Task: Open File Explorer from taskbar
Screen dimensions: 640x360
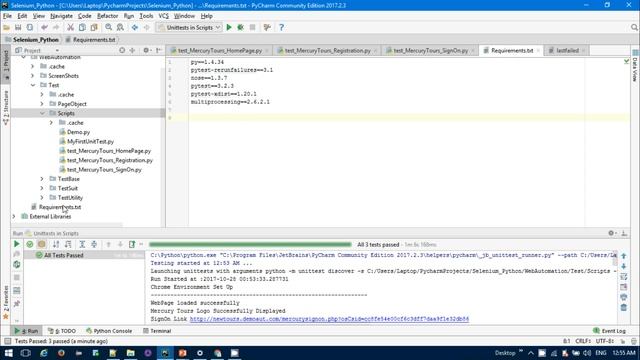Action: pyautogui.click(x=131, y=353)
